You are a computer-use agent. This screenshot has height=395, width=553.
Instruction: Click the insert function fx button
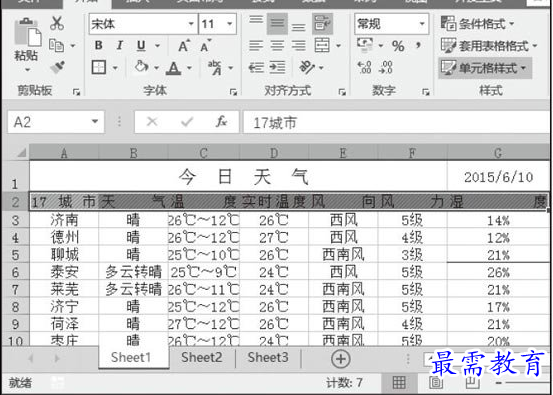coord(221,122)
